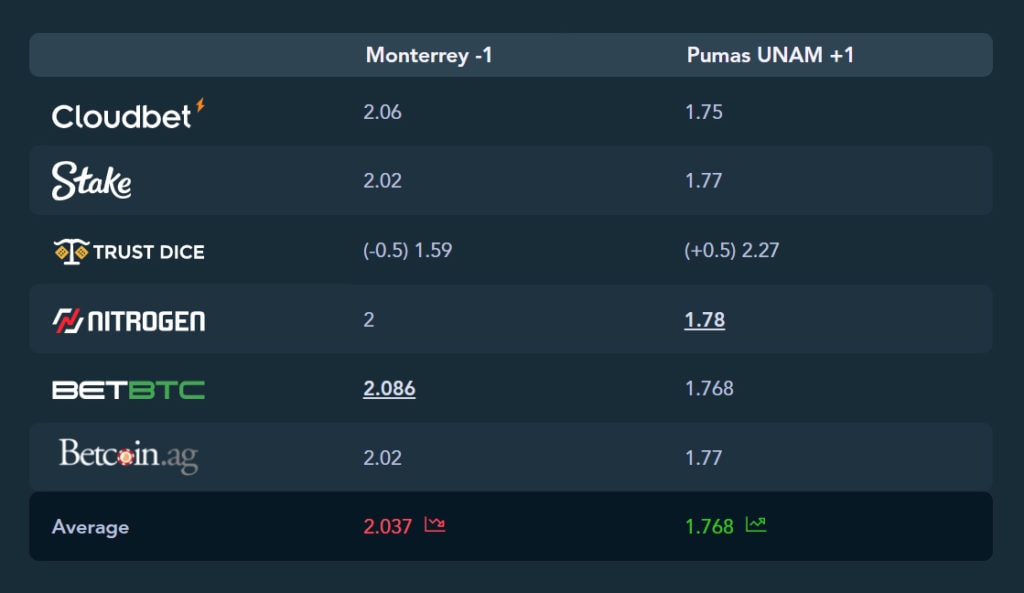1024x593 pixels.
Task: Select the Pumas UNAM +1 column header
Action: [x=770, y=55]
